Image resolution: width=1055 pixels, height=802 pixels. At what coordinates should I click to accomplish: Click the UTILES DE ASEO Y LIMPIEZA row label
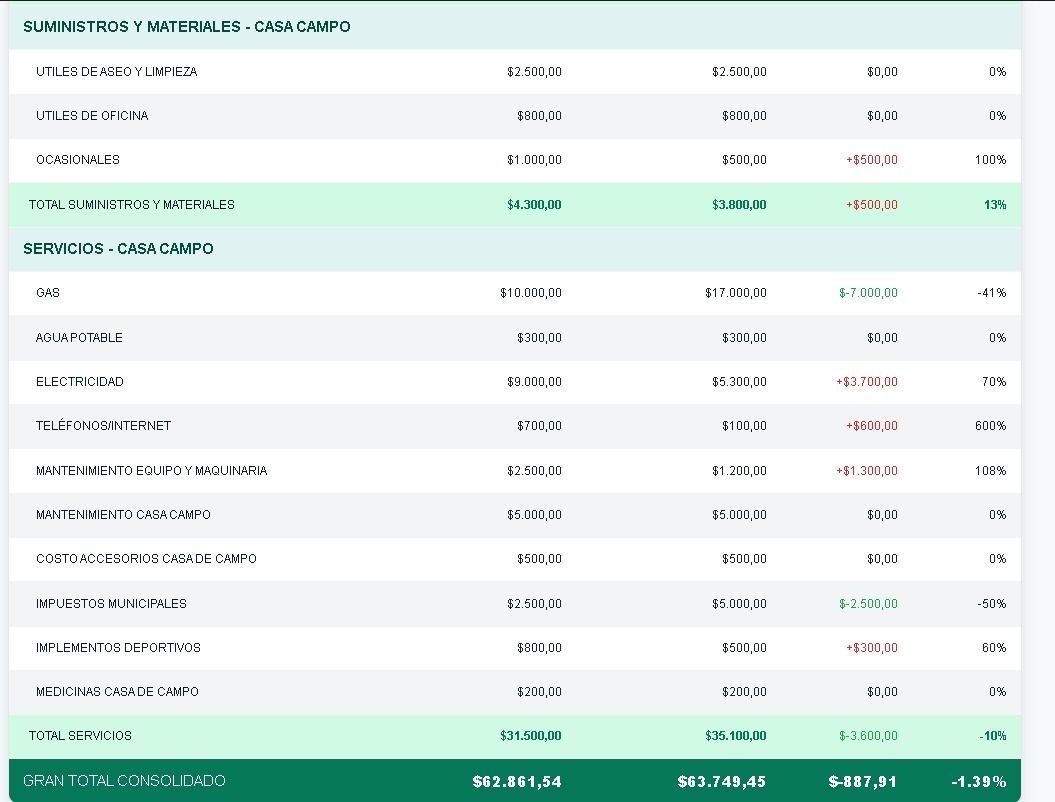116,72
